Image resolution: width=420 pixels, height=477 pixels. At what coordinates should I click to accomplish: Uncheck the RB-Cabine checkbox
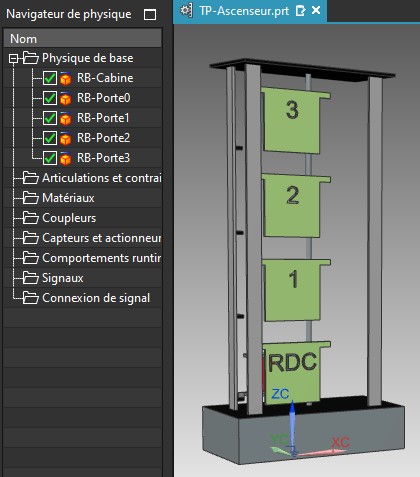[x=50, y=78]
